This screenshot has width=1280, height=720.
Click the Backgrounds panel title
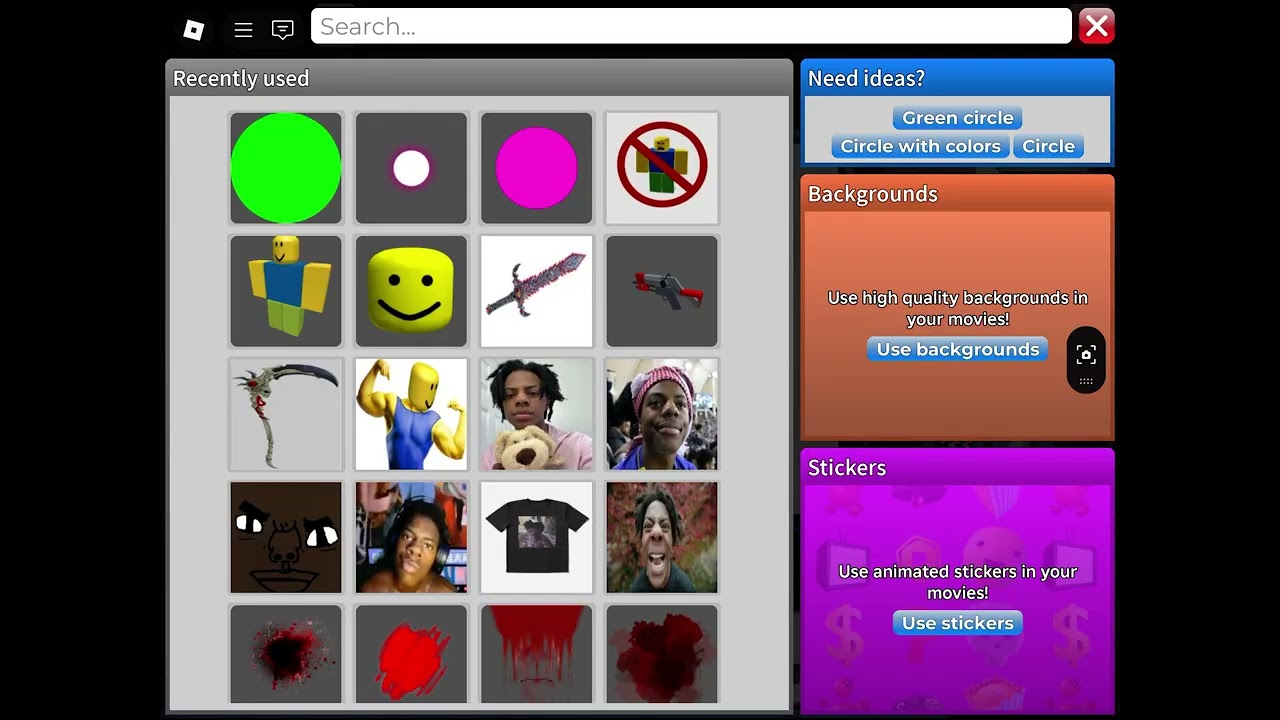pyautogui.click(x=873, y=194)
